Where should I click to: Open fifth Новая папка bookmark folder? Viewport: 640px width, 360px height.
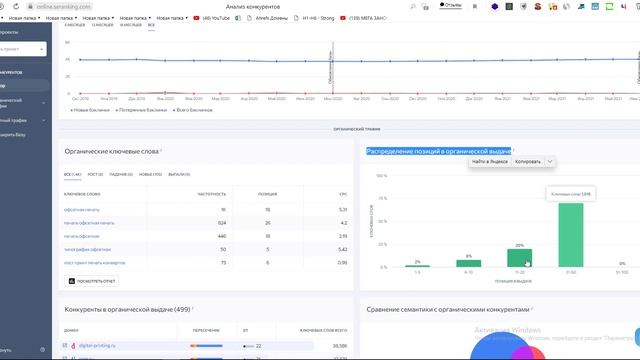pyautogui.click(x=172, y=18)
